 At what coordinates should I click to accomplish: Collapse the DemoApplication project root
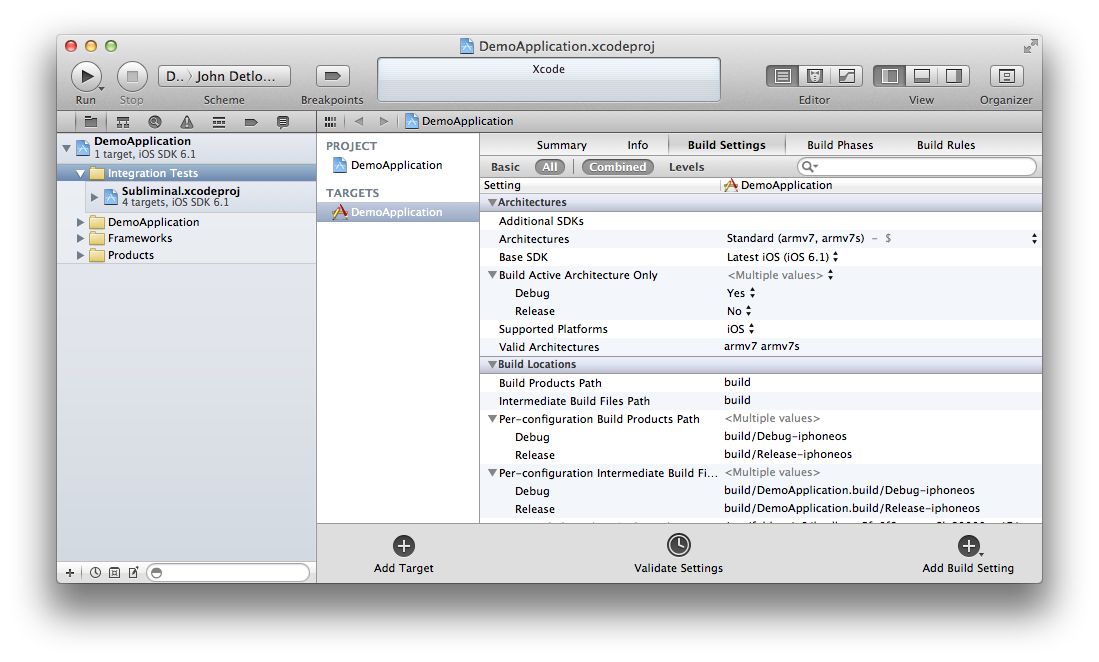(x=67, y=148)
